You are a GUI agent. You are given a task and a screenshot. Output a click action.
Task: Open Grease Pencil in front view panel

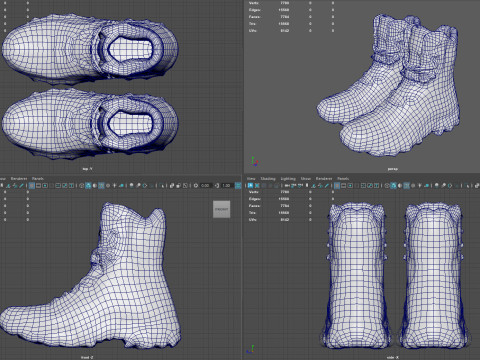21,185
